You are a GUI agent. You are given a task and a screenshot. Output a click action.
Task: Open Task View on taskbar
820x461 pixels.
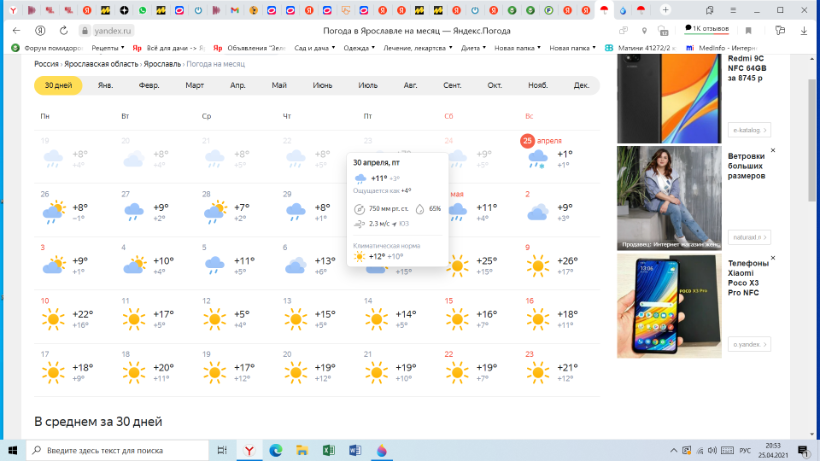click(x=223, y=450)
